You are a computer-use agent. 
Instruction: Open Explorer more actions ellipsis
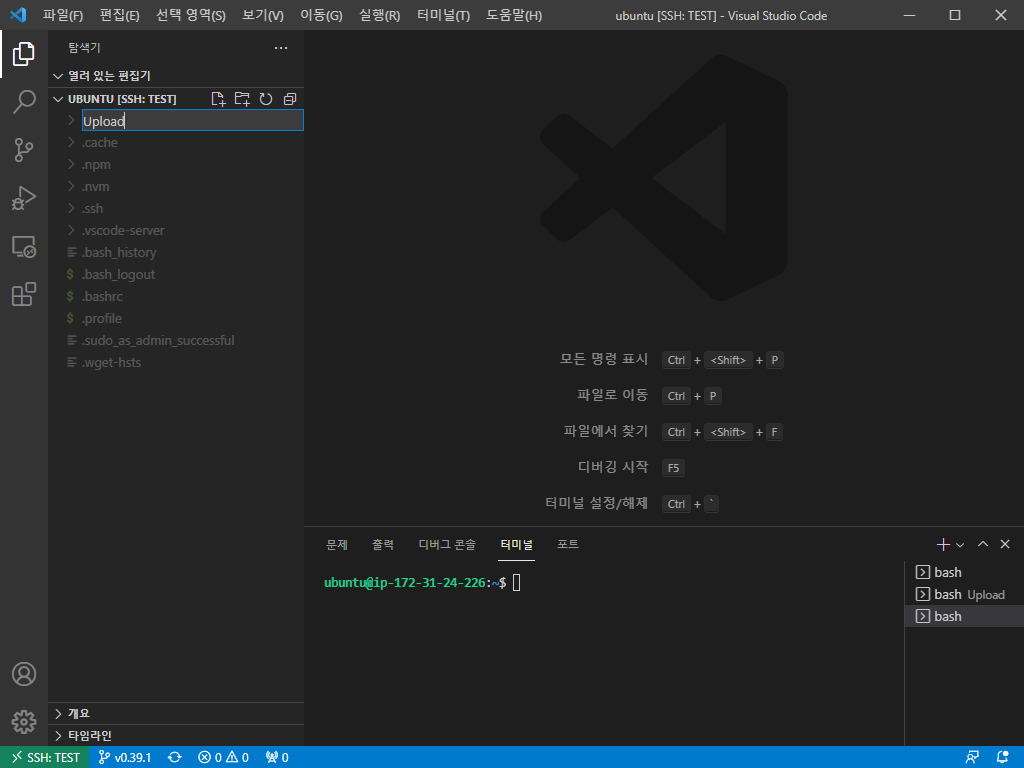pyautogui.click(x=281, y=48)
